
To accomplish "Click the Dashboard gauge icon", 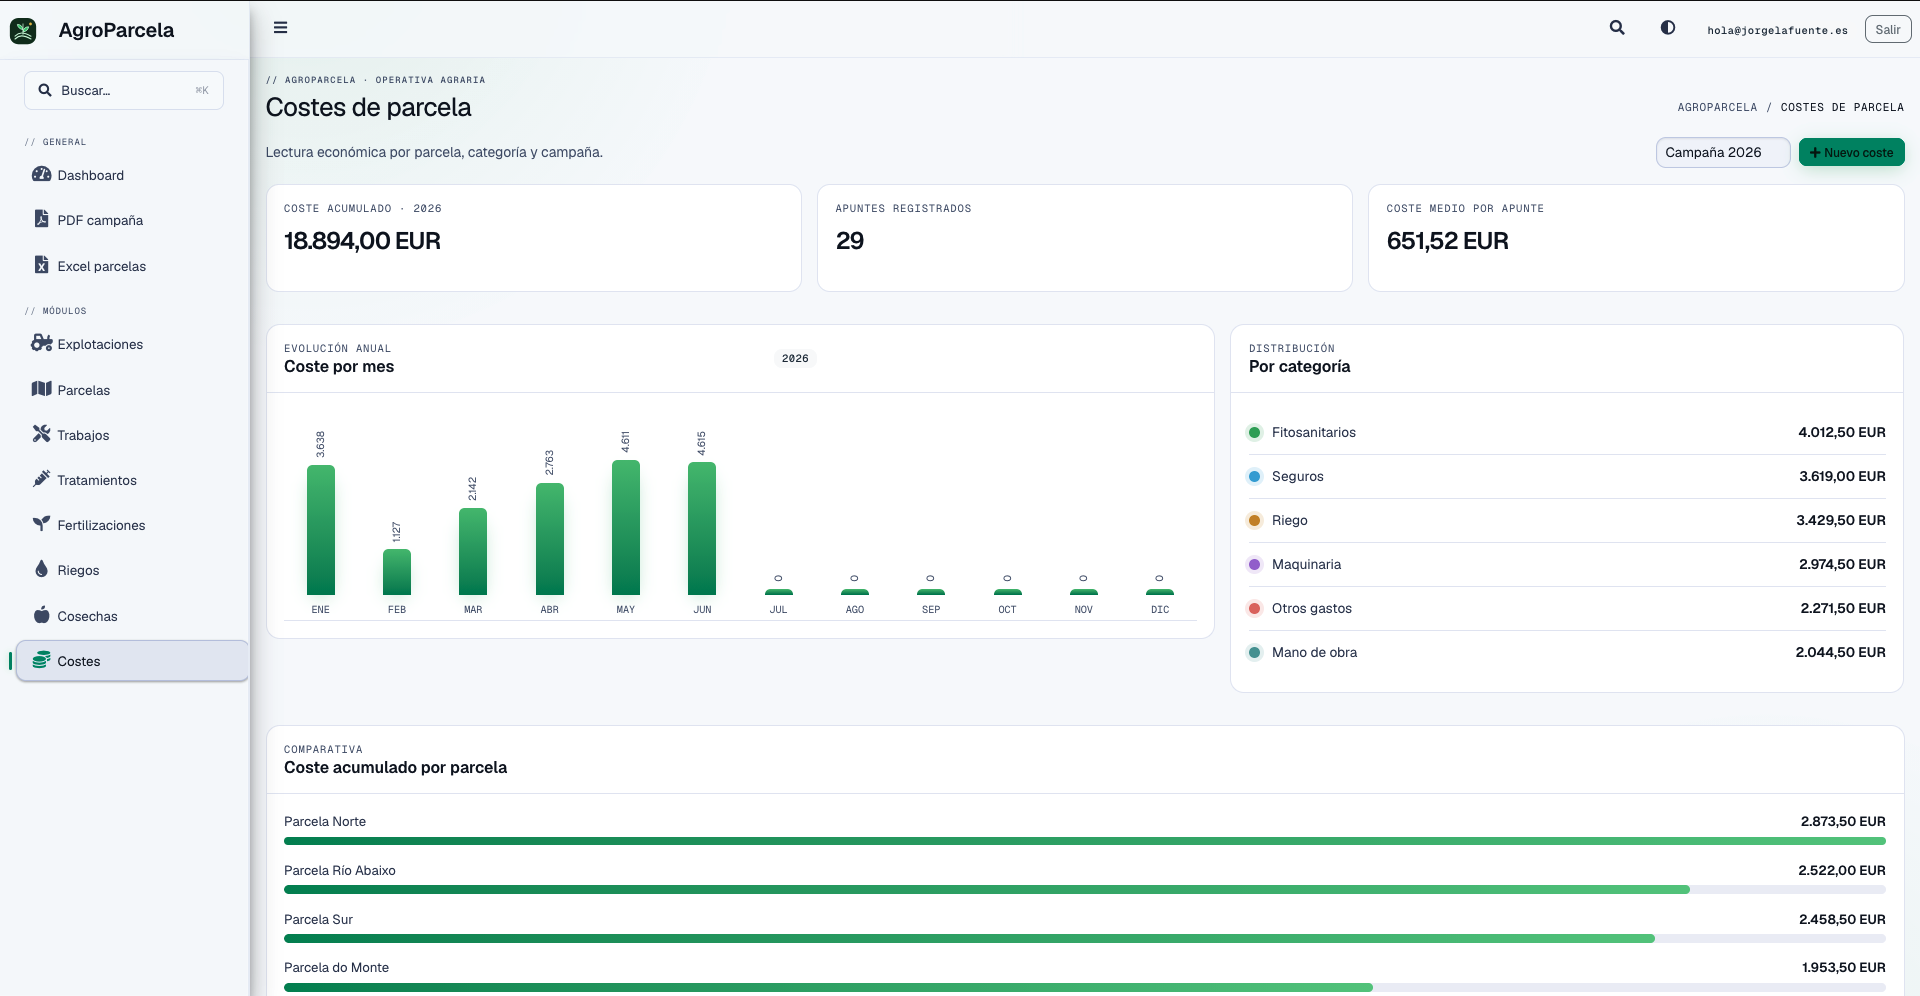I will [41, 174].
